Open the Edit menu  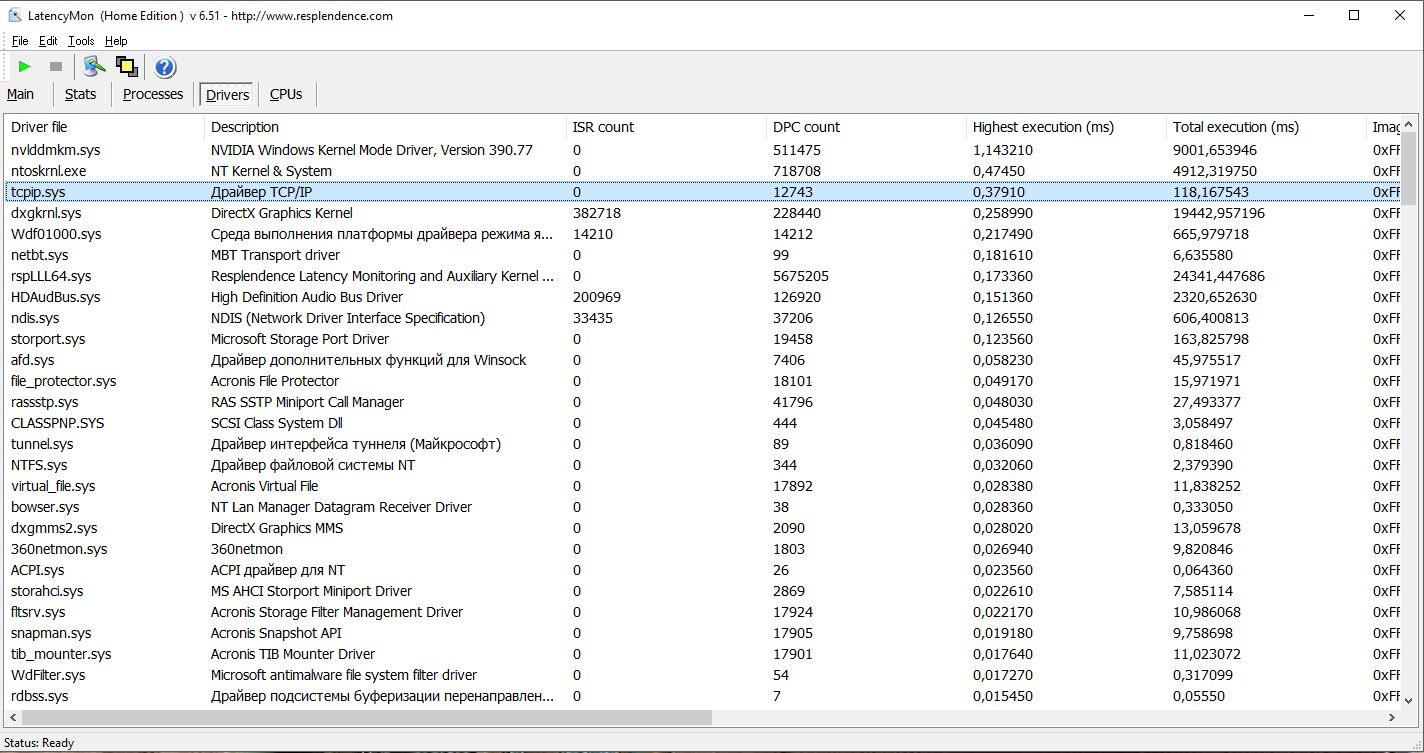pyautogui.click(x=48, y=41)
